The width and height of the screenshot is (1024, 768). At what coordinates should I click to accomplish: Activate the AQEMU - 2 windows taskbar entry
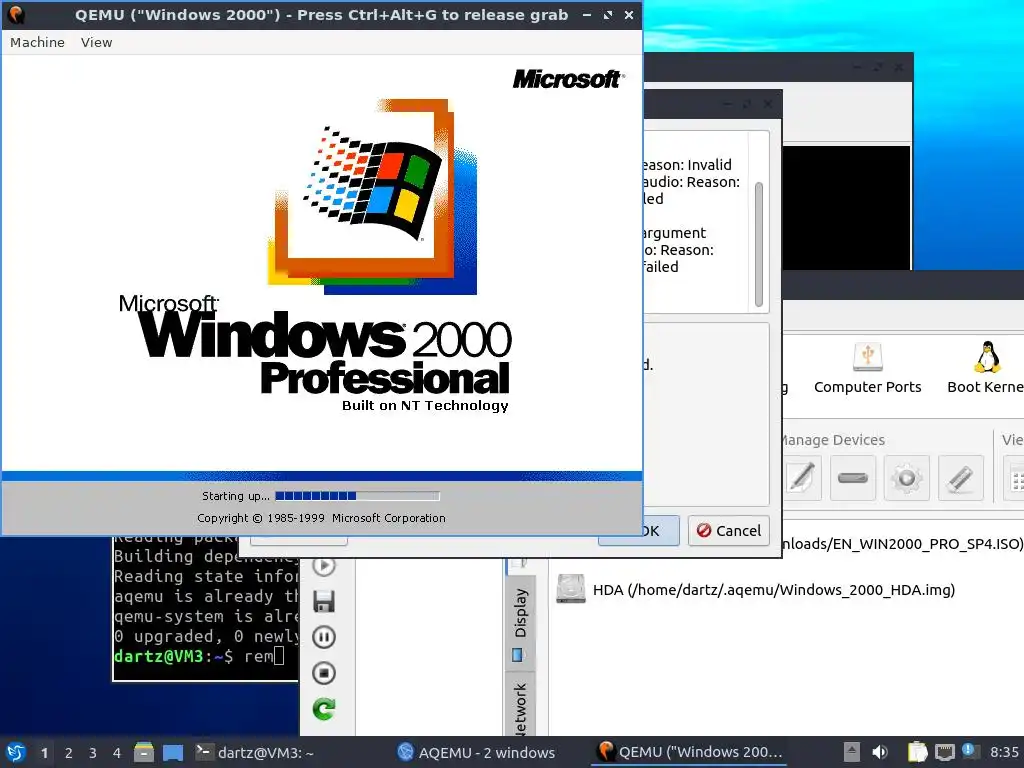click(x=477, y=752)
